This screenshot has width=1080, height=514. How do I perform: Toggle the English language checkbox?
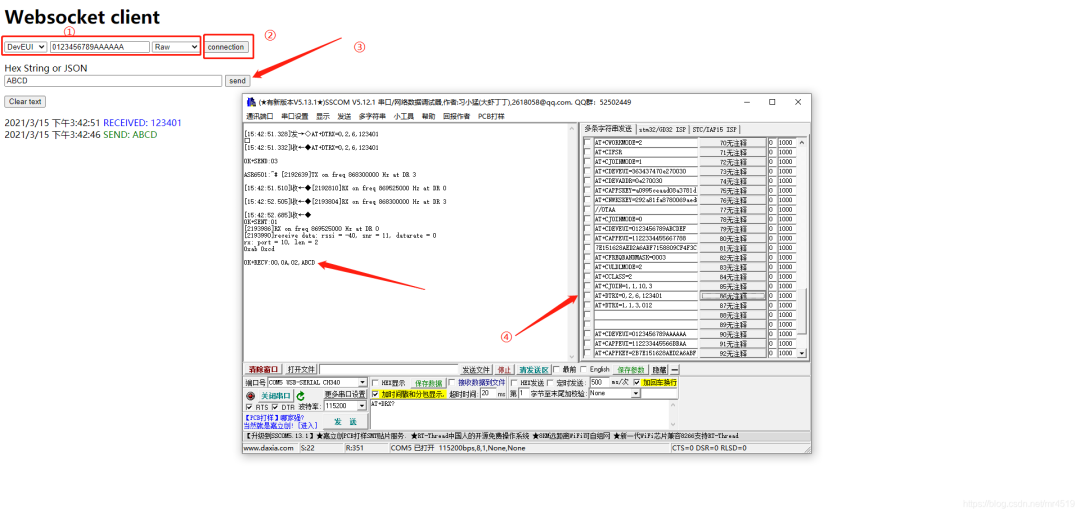click(584, 370)
